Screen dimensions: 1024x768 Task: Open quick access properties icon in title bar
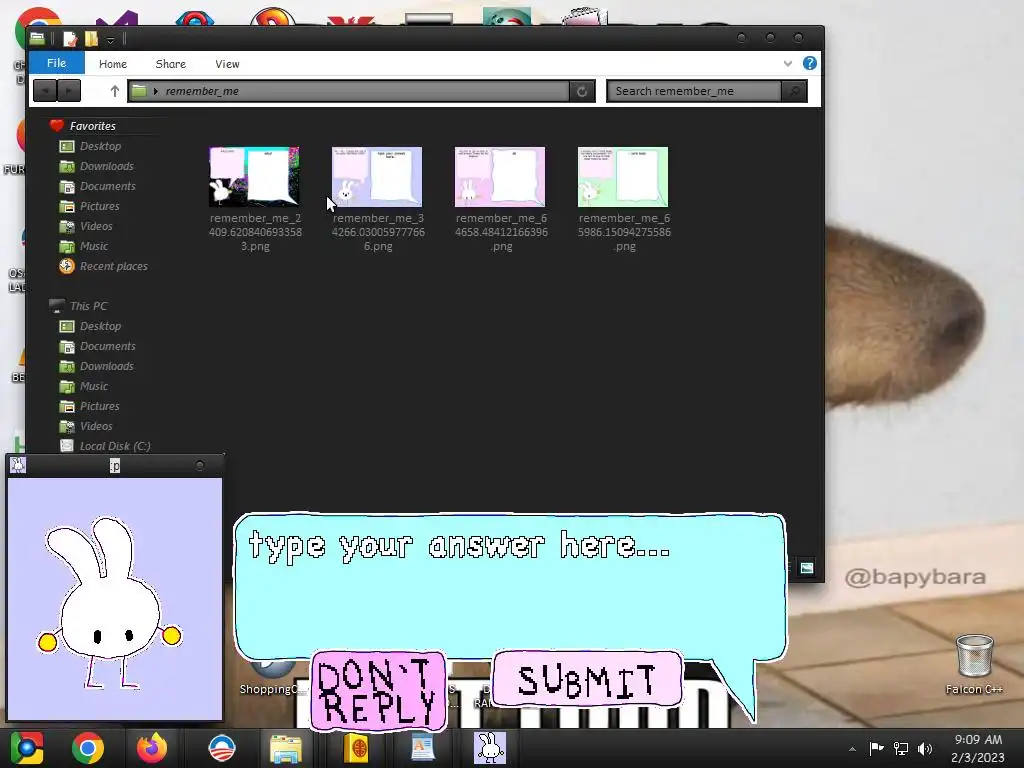pyautogui.click(x=70, y=39)
